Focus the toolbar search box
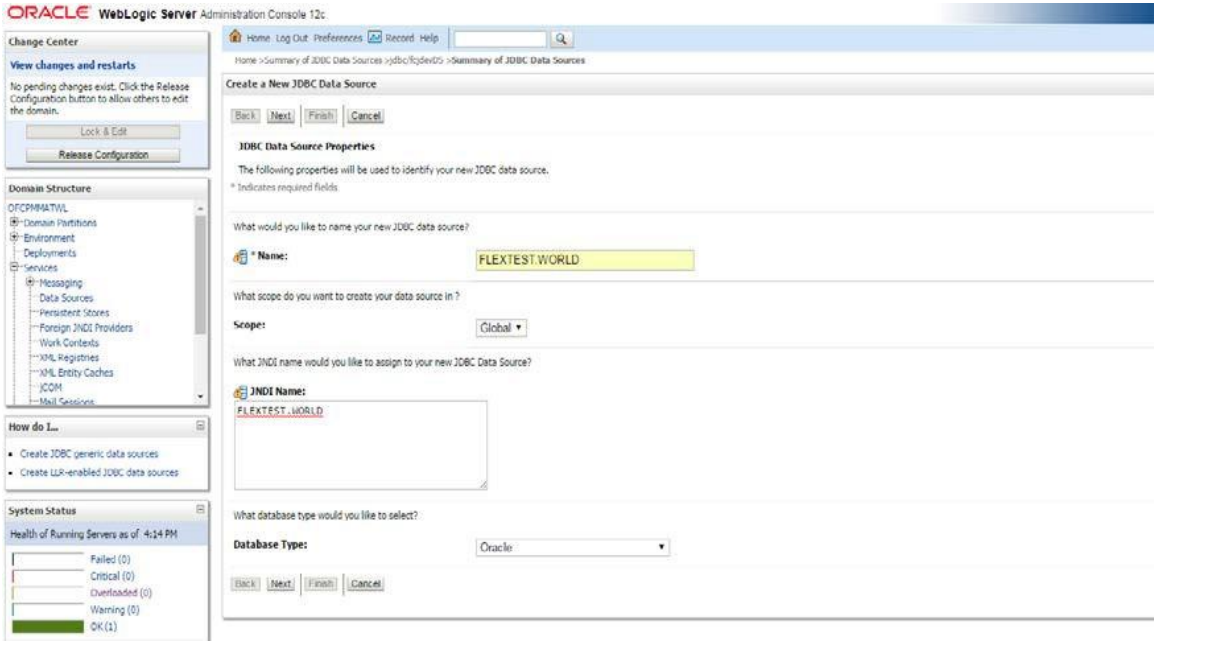1222x655 pixels. tap(501, 39)
